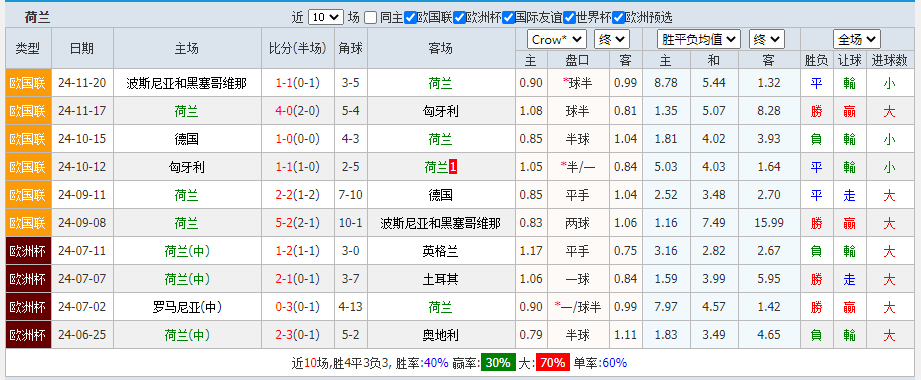Viewport: 921px width, 380px height.
Task: Click home team 德国 on 24-10-15
Action: click(187, 139)
